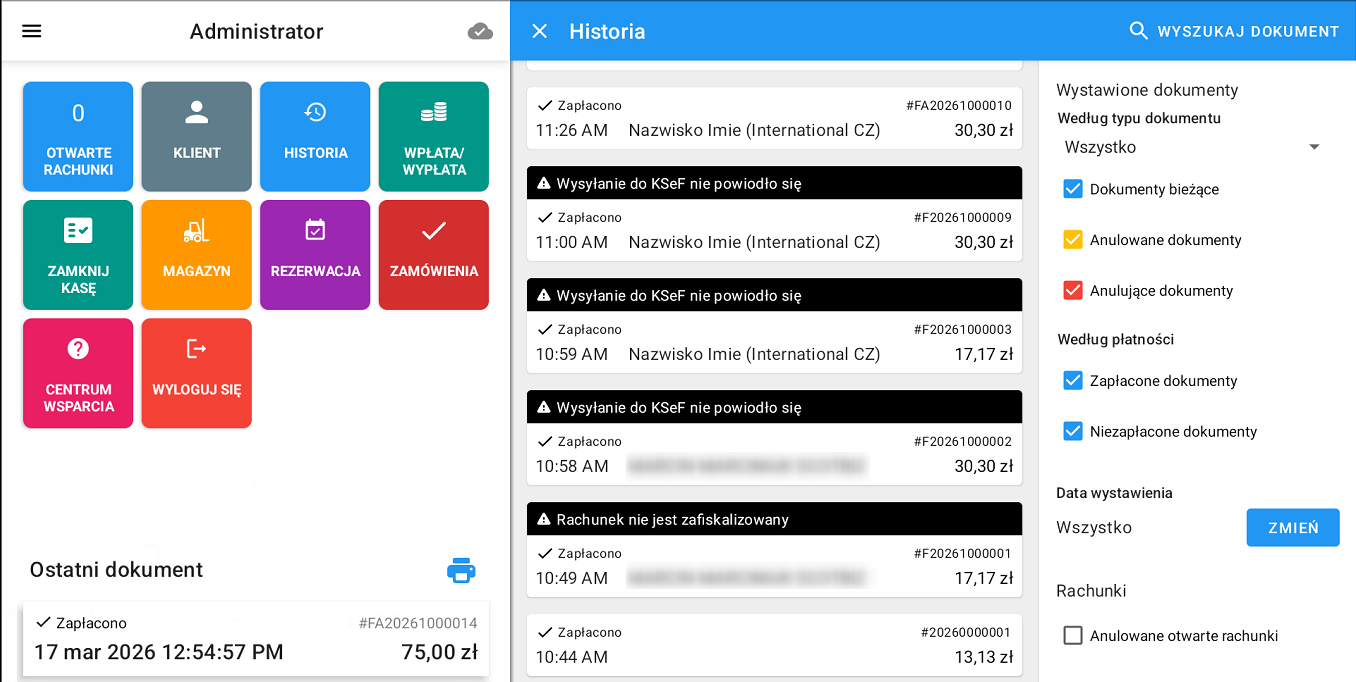Click the 'Według płatności' heading
Viewport: 1356px width, 682px height.
point(1116,339)
